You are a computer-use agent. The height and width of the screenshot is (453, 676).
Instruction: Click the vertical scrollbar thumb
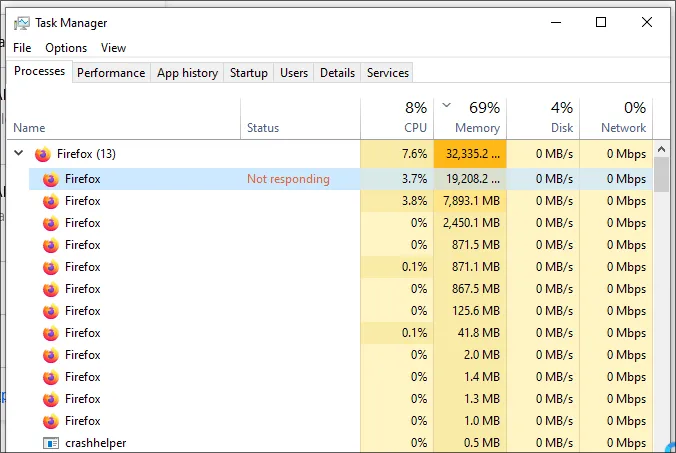[x=661, y=175]
